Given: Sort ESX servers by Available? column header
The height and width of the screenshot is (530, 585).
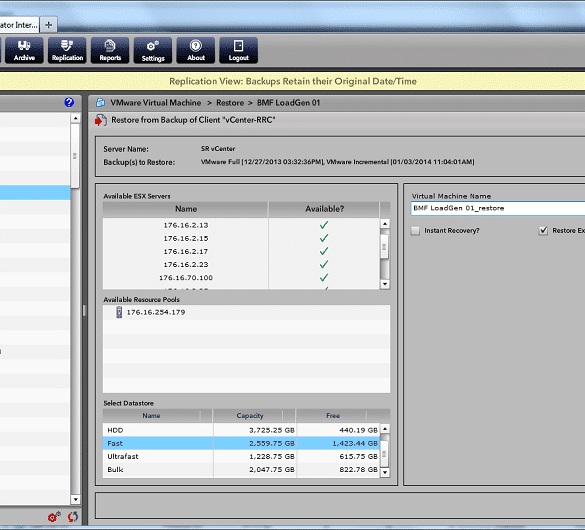Looking at the screenshot, I should (x=324, y=209).
